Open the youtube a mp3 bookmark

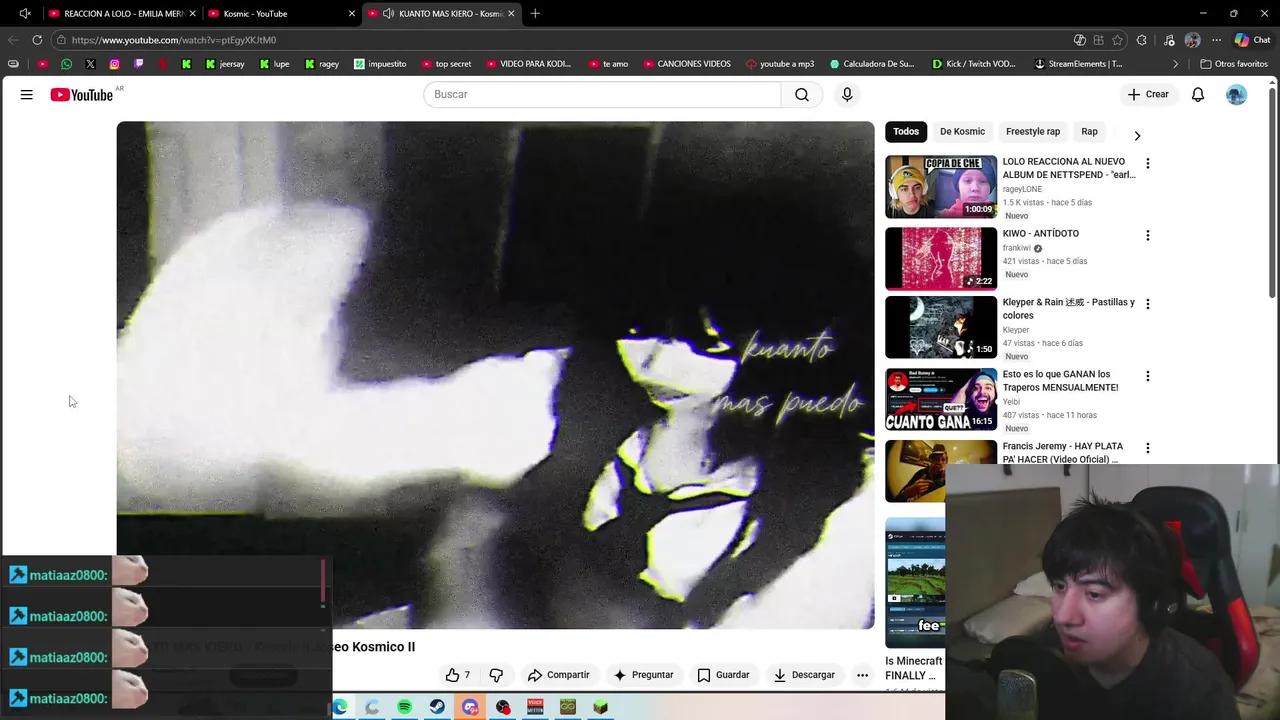click(x=780, y=64)
